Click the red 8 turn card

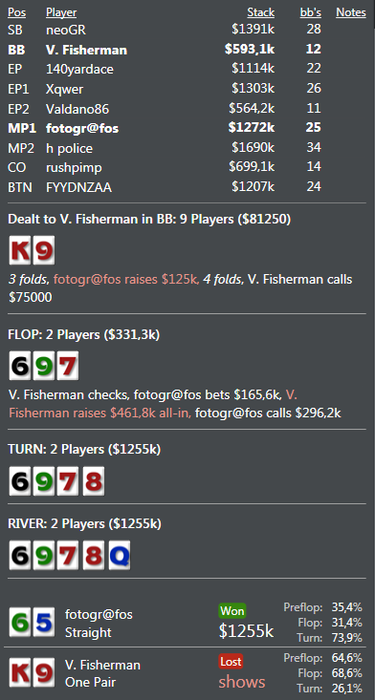coord(93,481)
